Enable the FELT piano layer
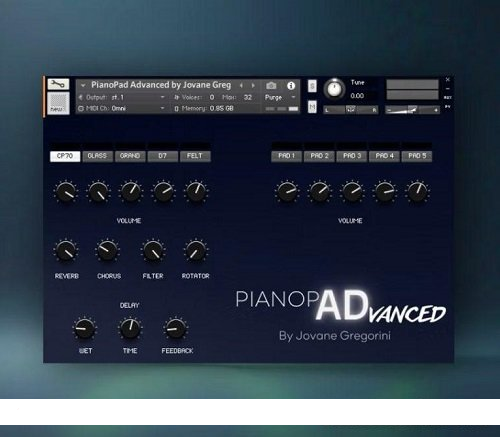Image resolution: width=500 pixels, height=437 pixels. (195, 156)
